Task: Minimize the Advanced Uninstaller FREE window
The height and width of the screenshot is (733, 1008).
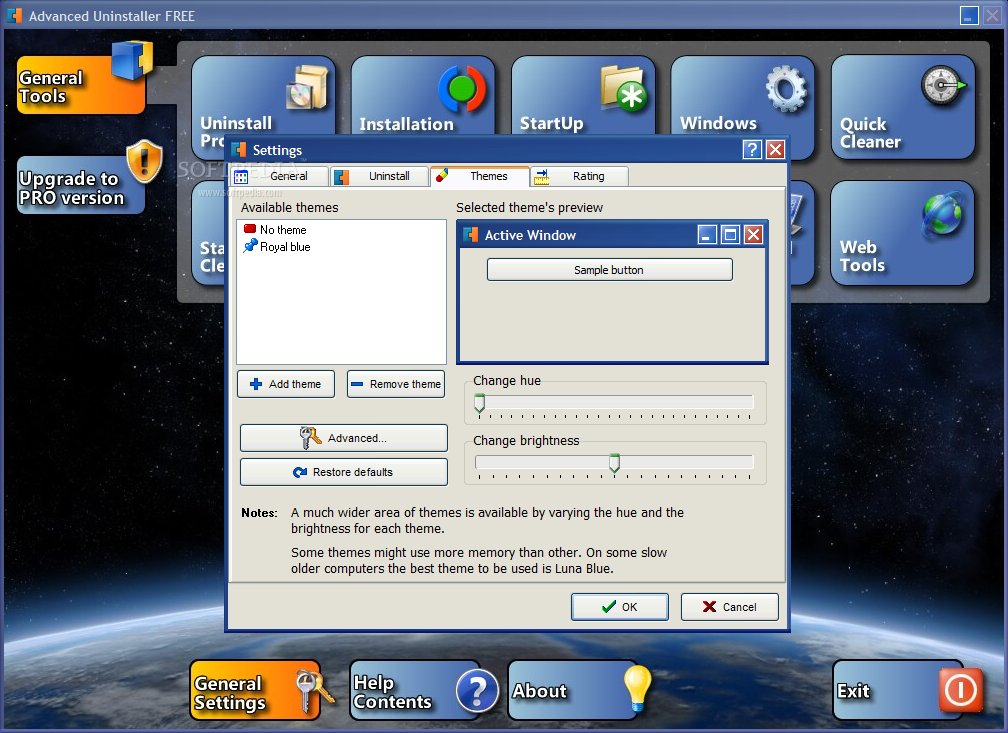Action: (969, 15)
